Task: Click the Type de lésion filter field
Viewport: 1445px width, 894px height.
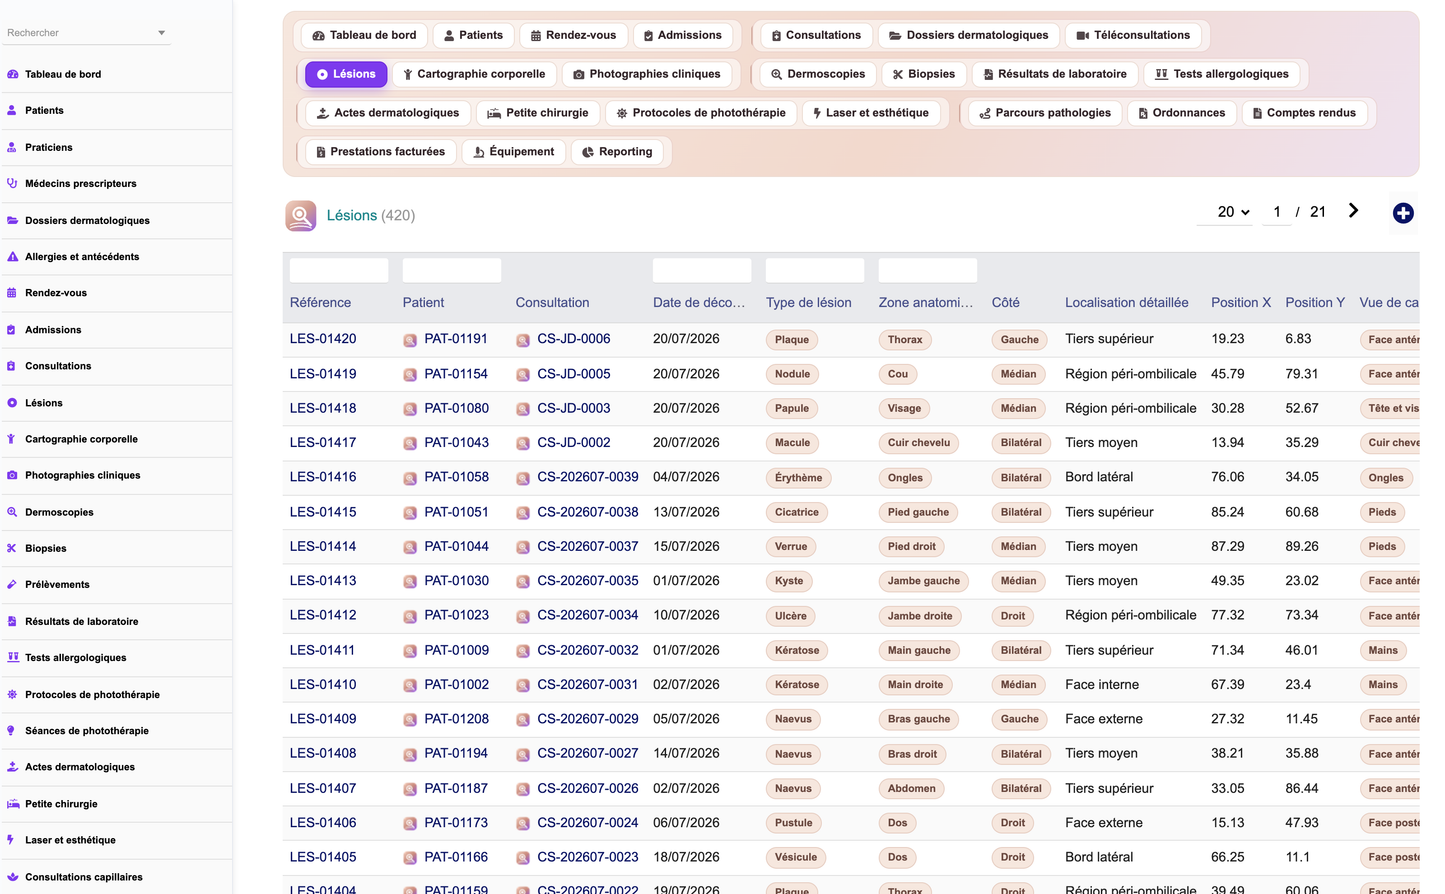Action: (815, 271)
